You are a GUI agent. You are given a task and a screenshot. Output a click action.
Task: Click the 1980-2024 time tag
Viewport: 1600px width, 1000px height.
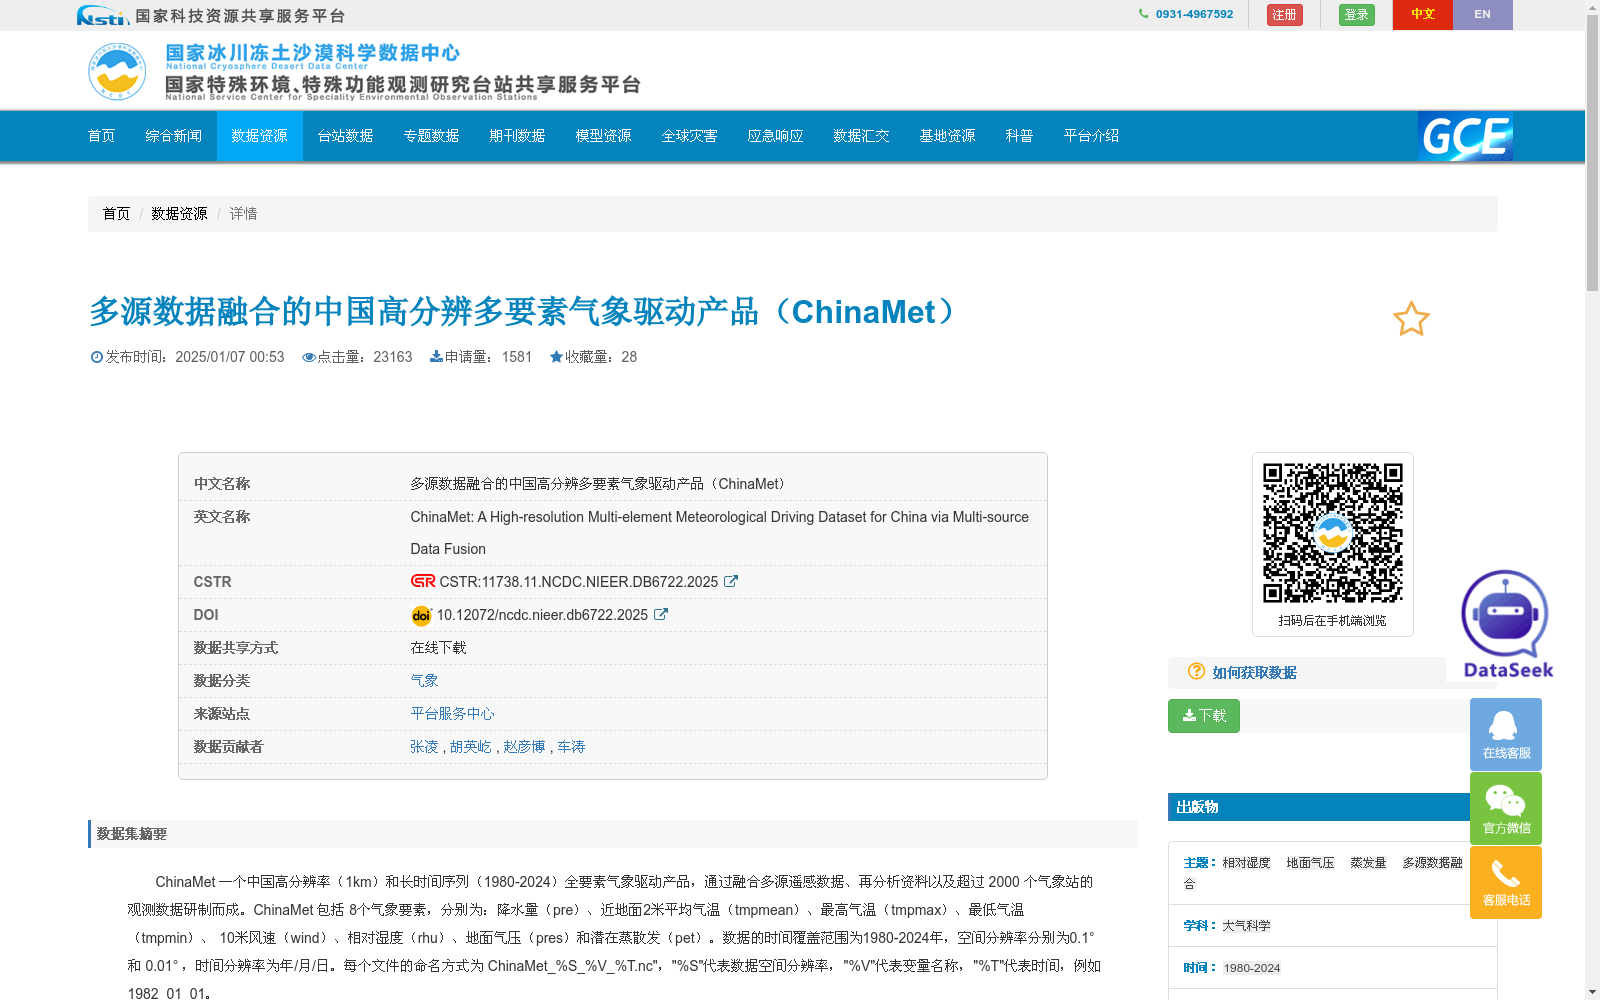coord(1252,968)
